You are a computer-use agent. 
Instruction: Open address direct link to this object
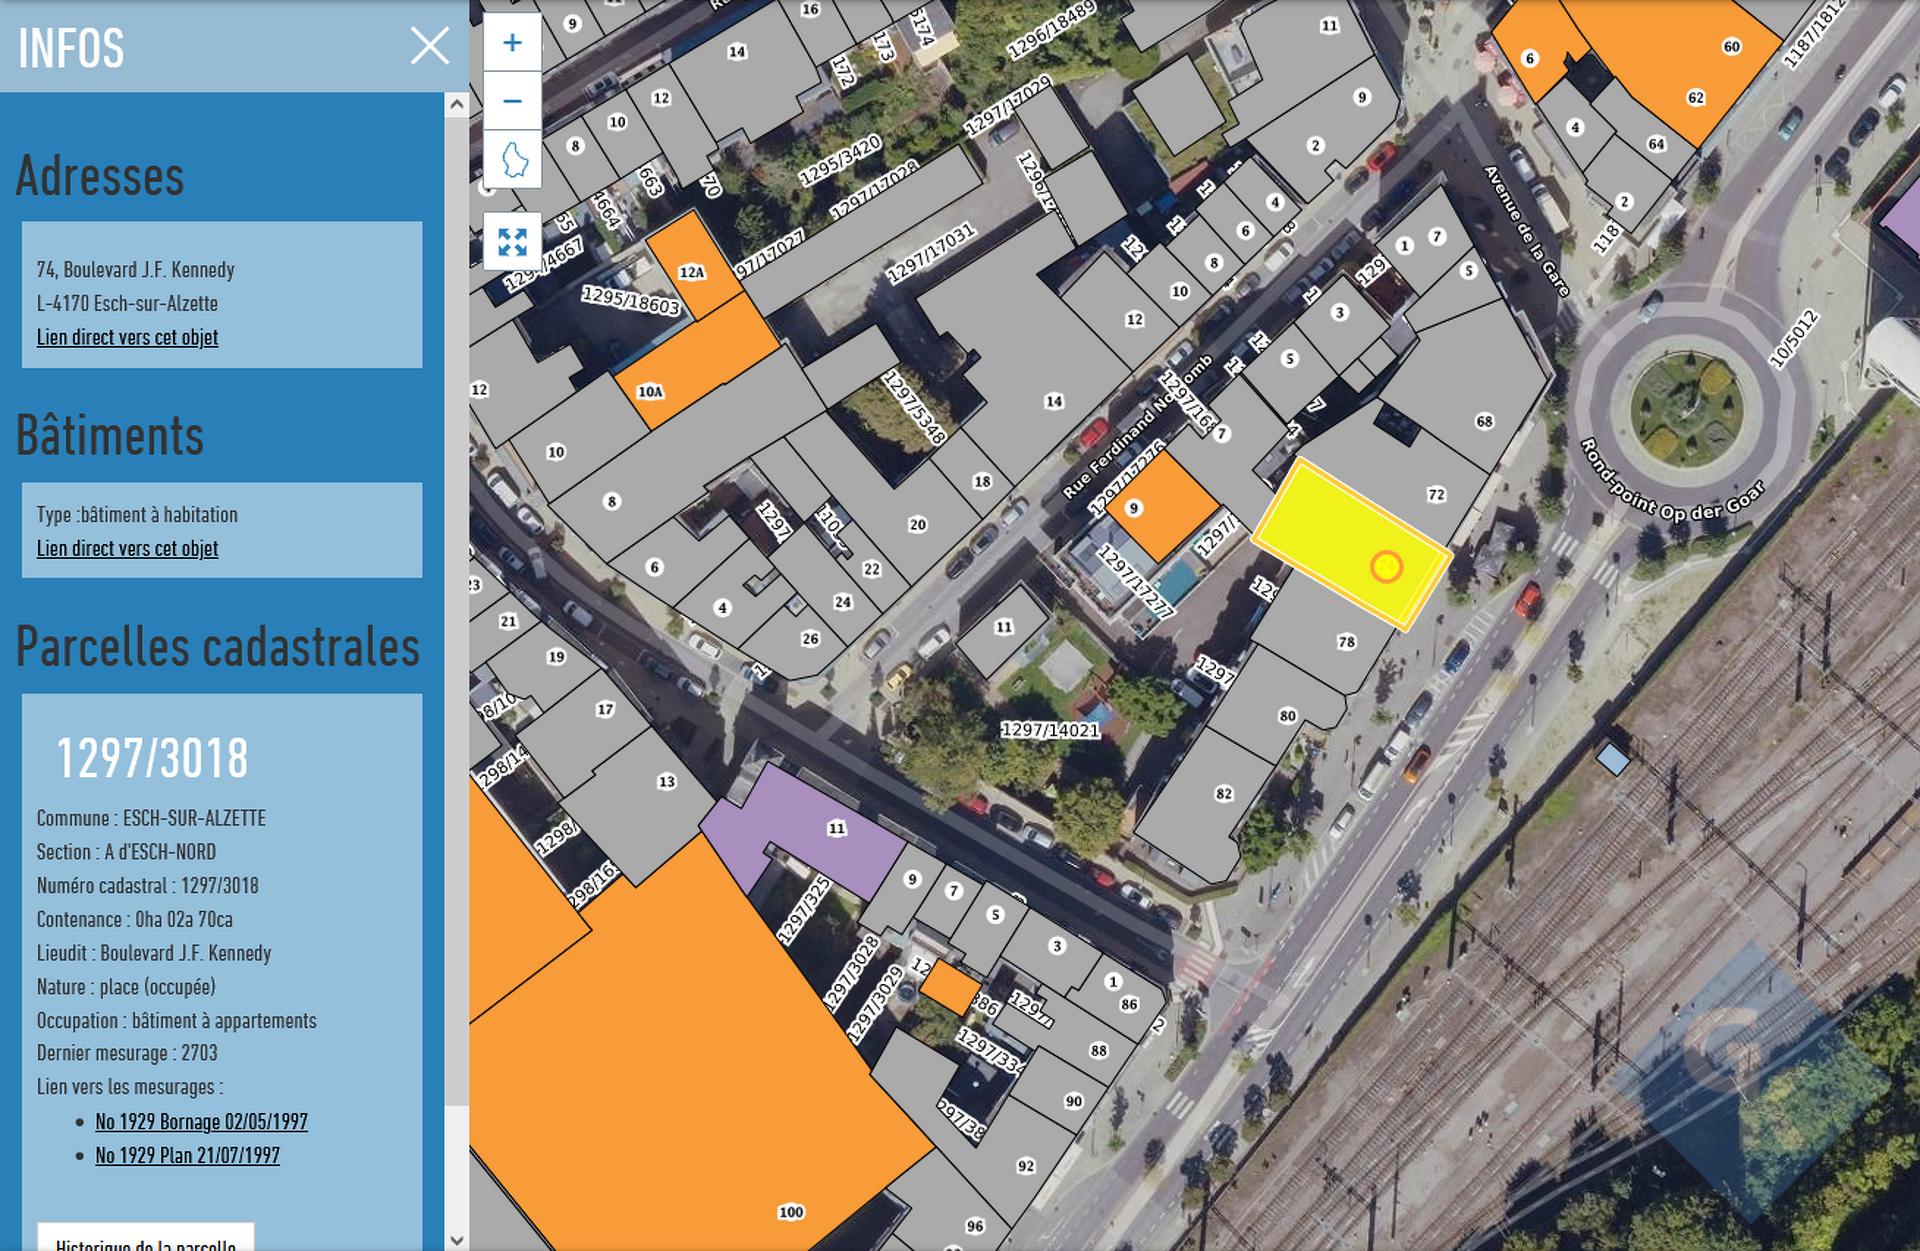tap(127, 337)
